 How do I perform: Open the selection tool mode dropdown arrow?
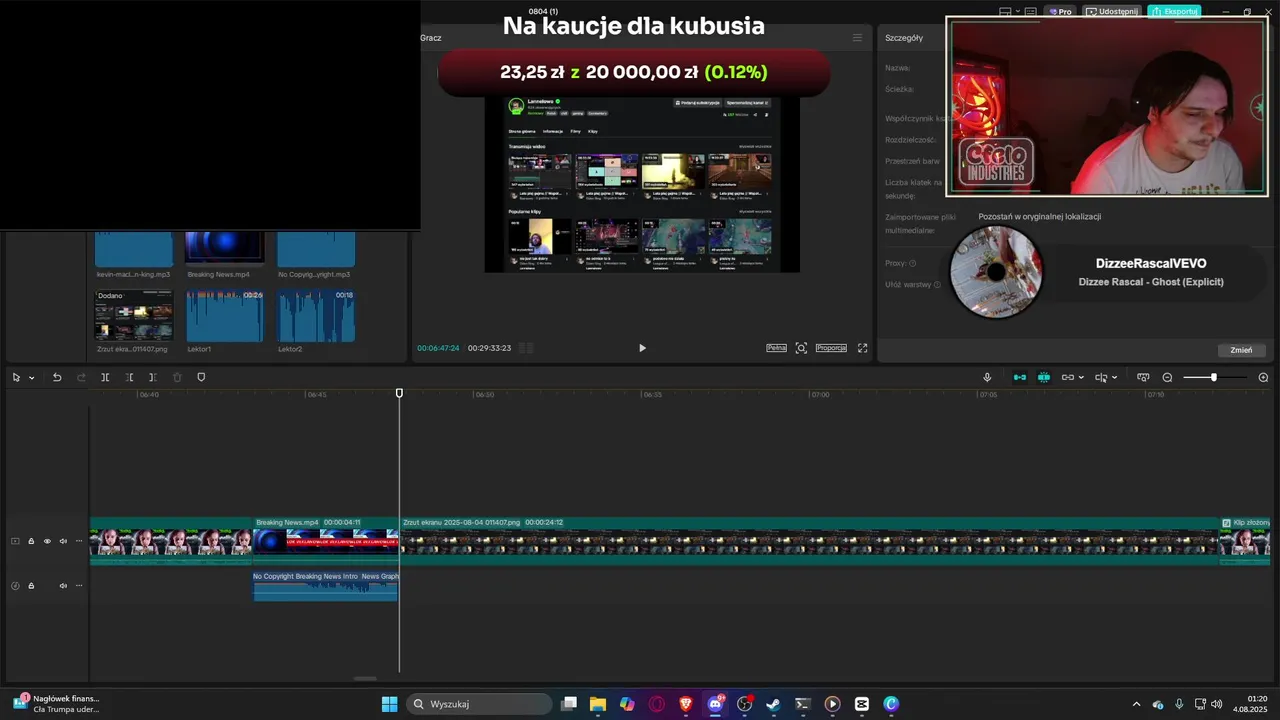(x=32, y=378)
